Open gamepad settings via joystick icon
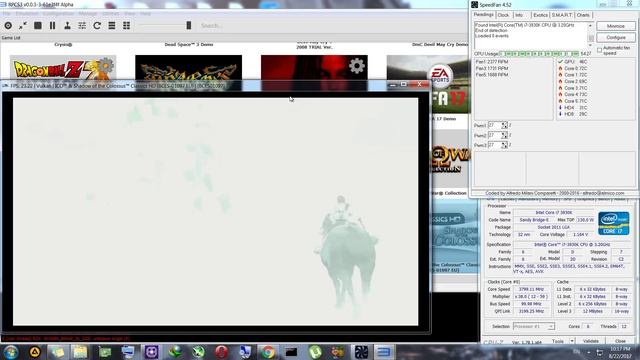640x360 pixels. click(x=67, y=25)
